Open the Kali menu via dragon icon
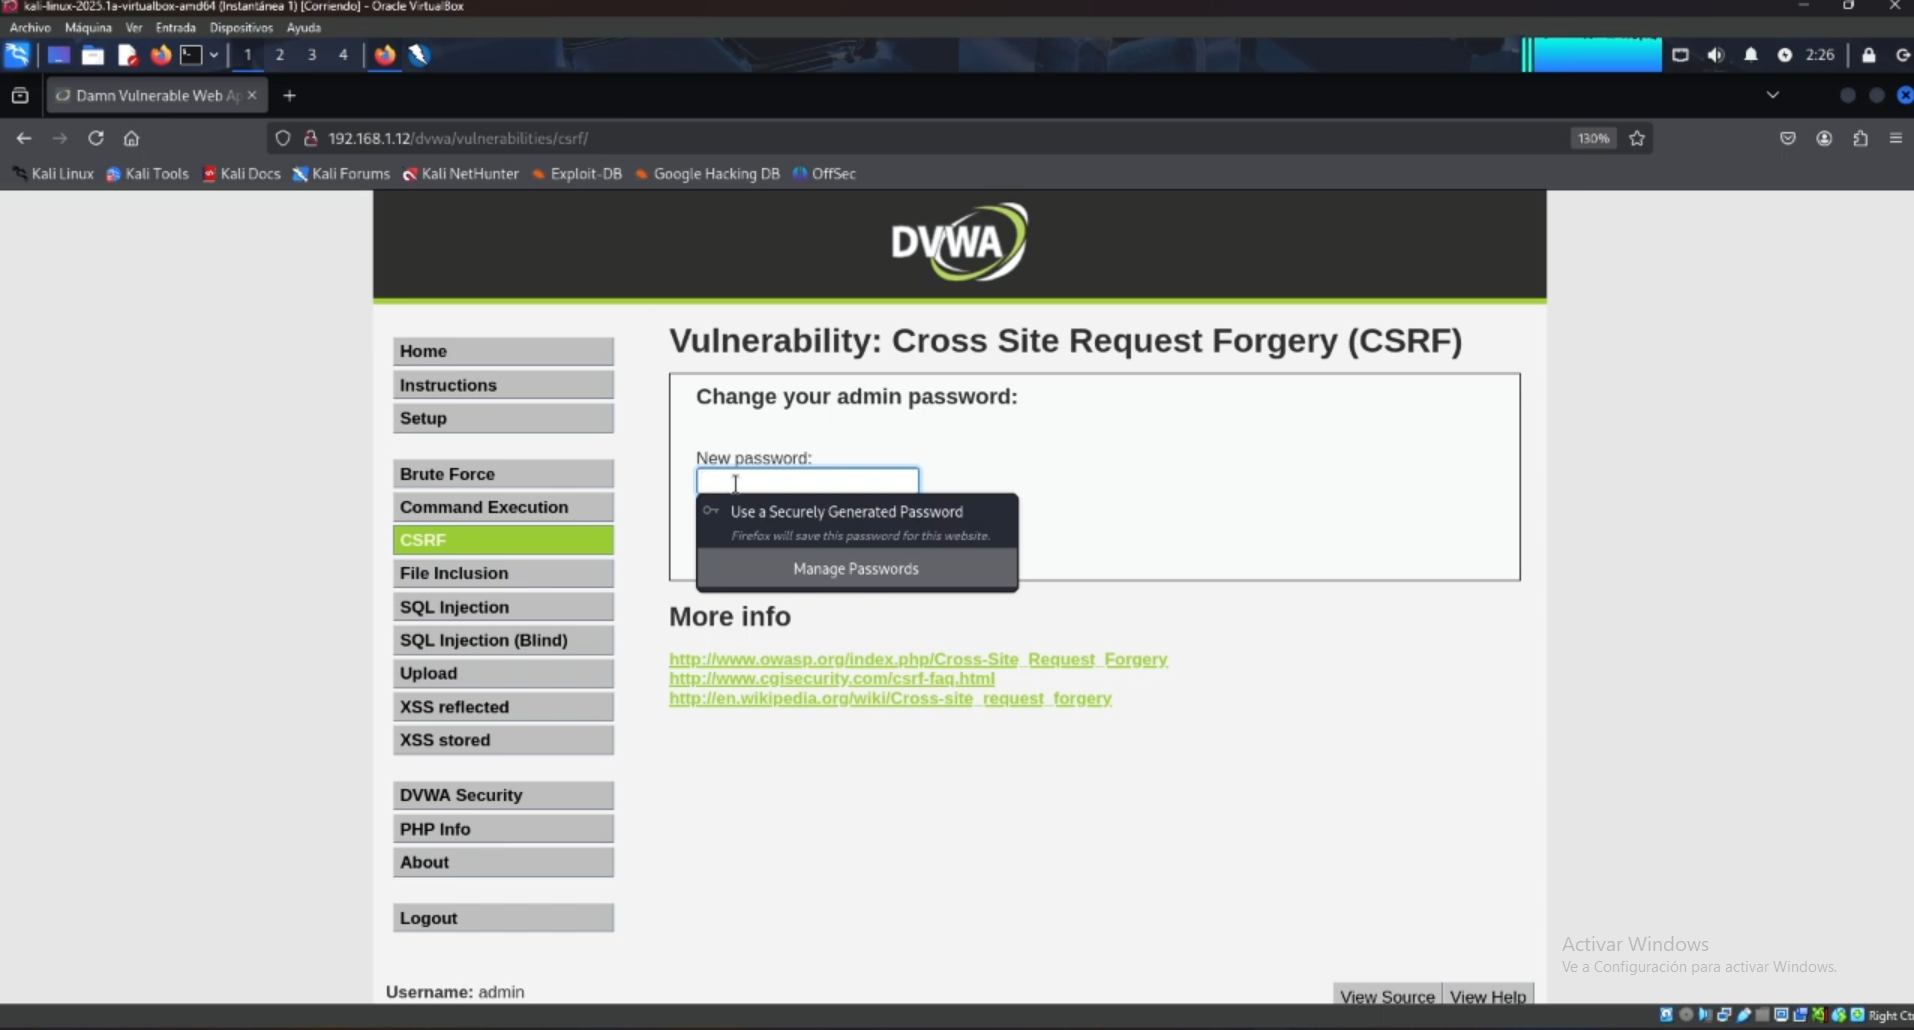This screenshot has width=1914, height=1030. tap(17, 55)
